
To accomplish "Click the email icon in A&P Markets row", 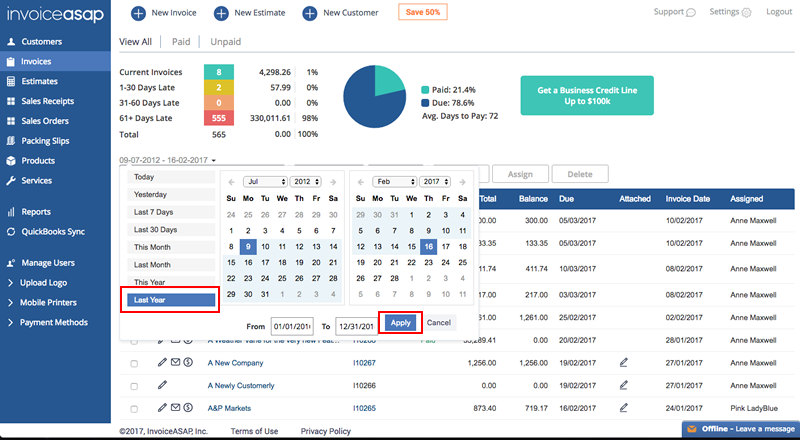I will point(174,407).
